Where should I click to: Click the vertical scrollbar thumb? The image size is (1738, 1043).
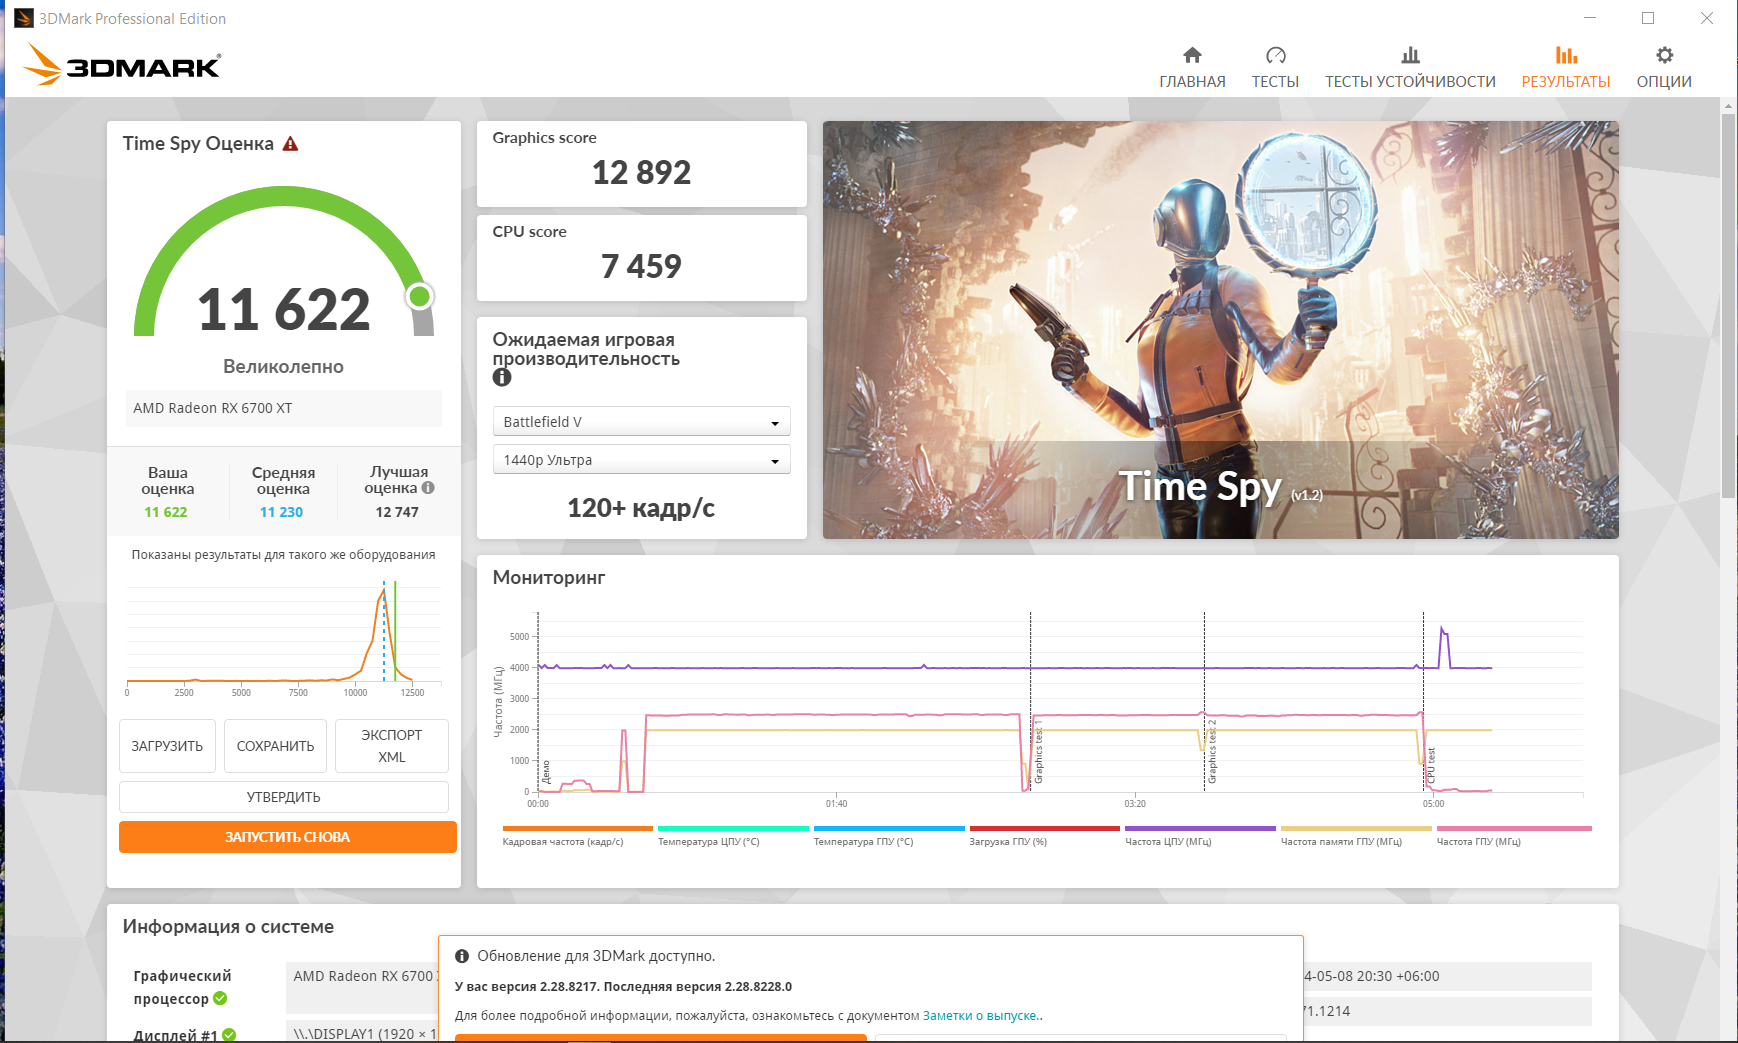[1728, 305]
